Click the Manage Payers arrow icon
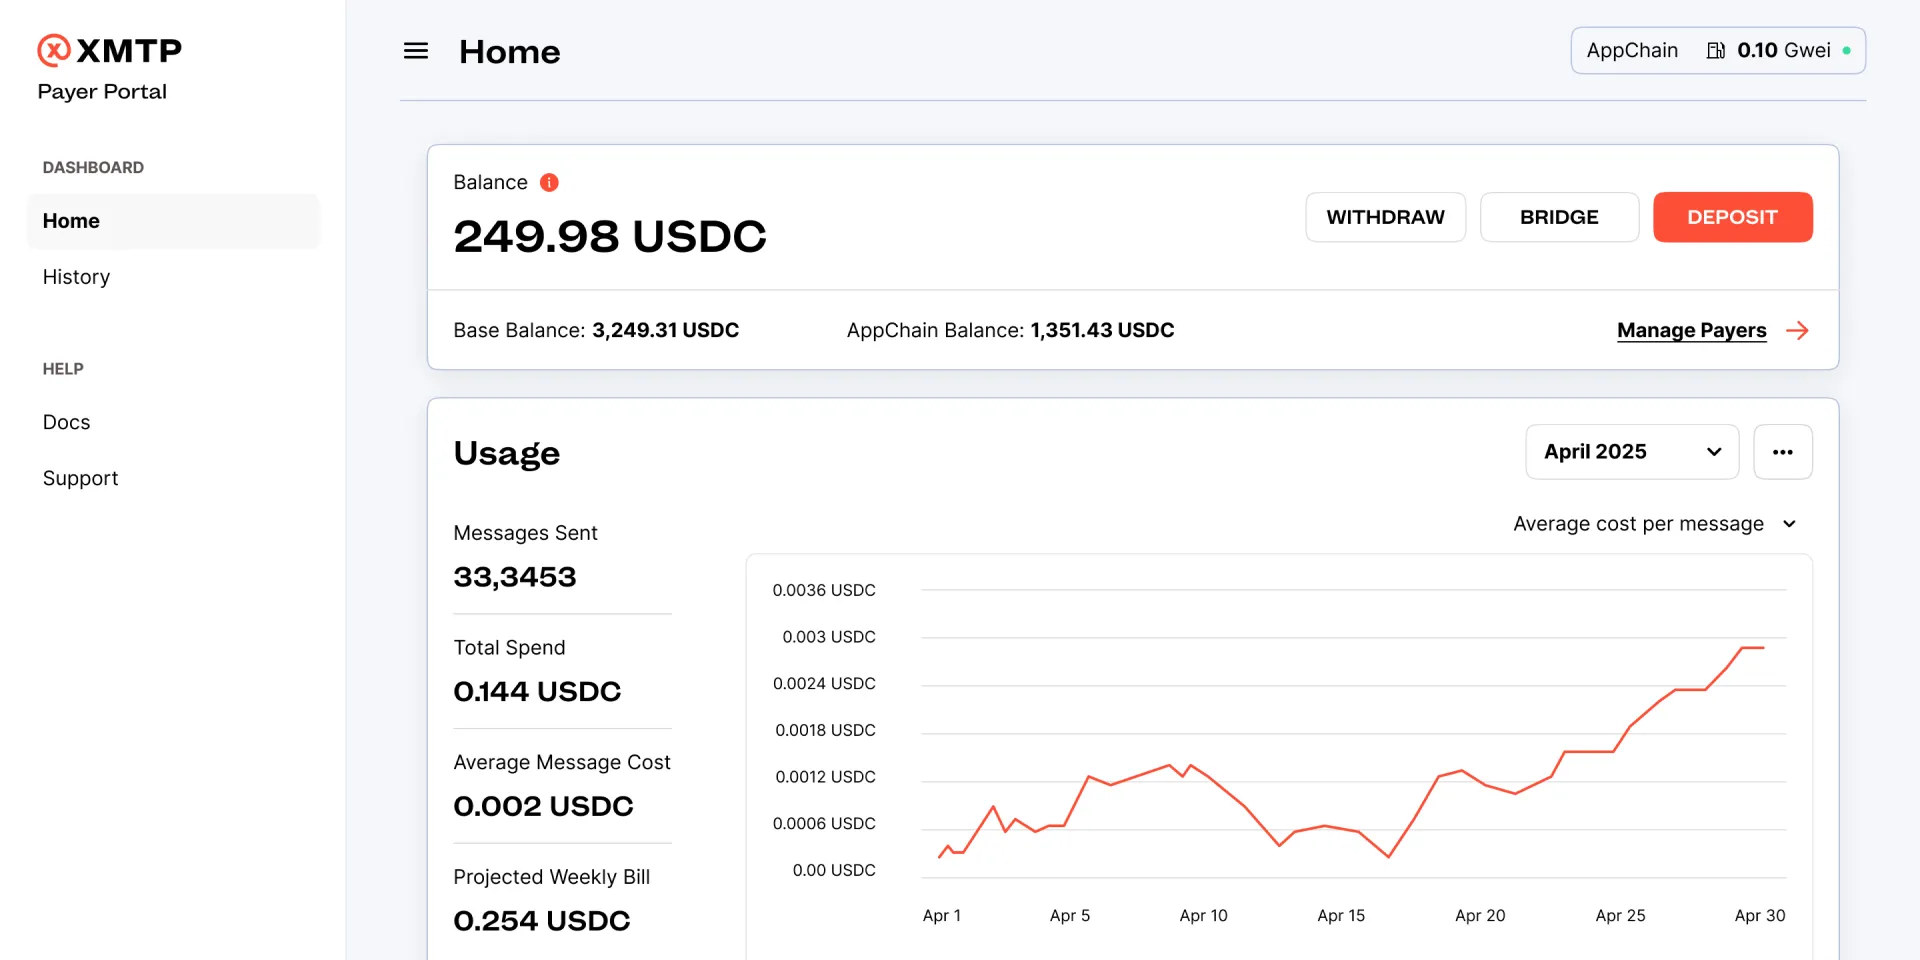1920x960 pixels. [1797, 330]
